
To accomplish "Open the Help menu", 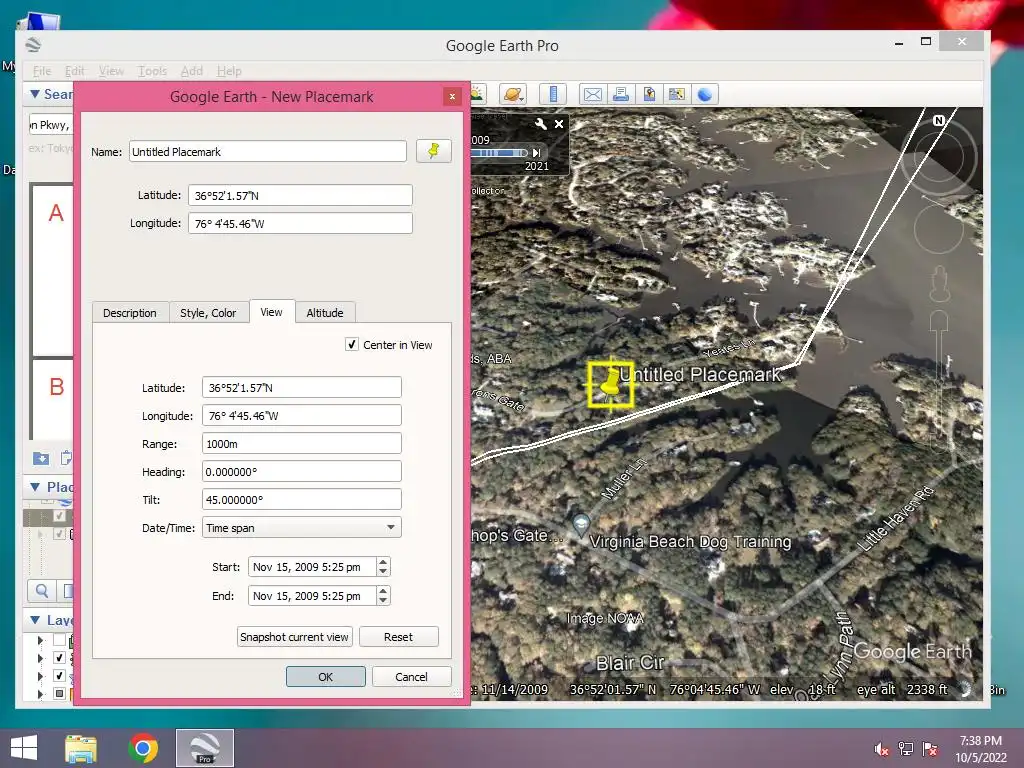I will [229, 71].
